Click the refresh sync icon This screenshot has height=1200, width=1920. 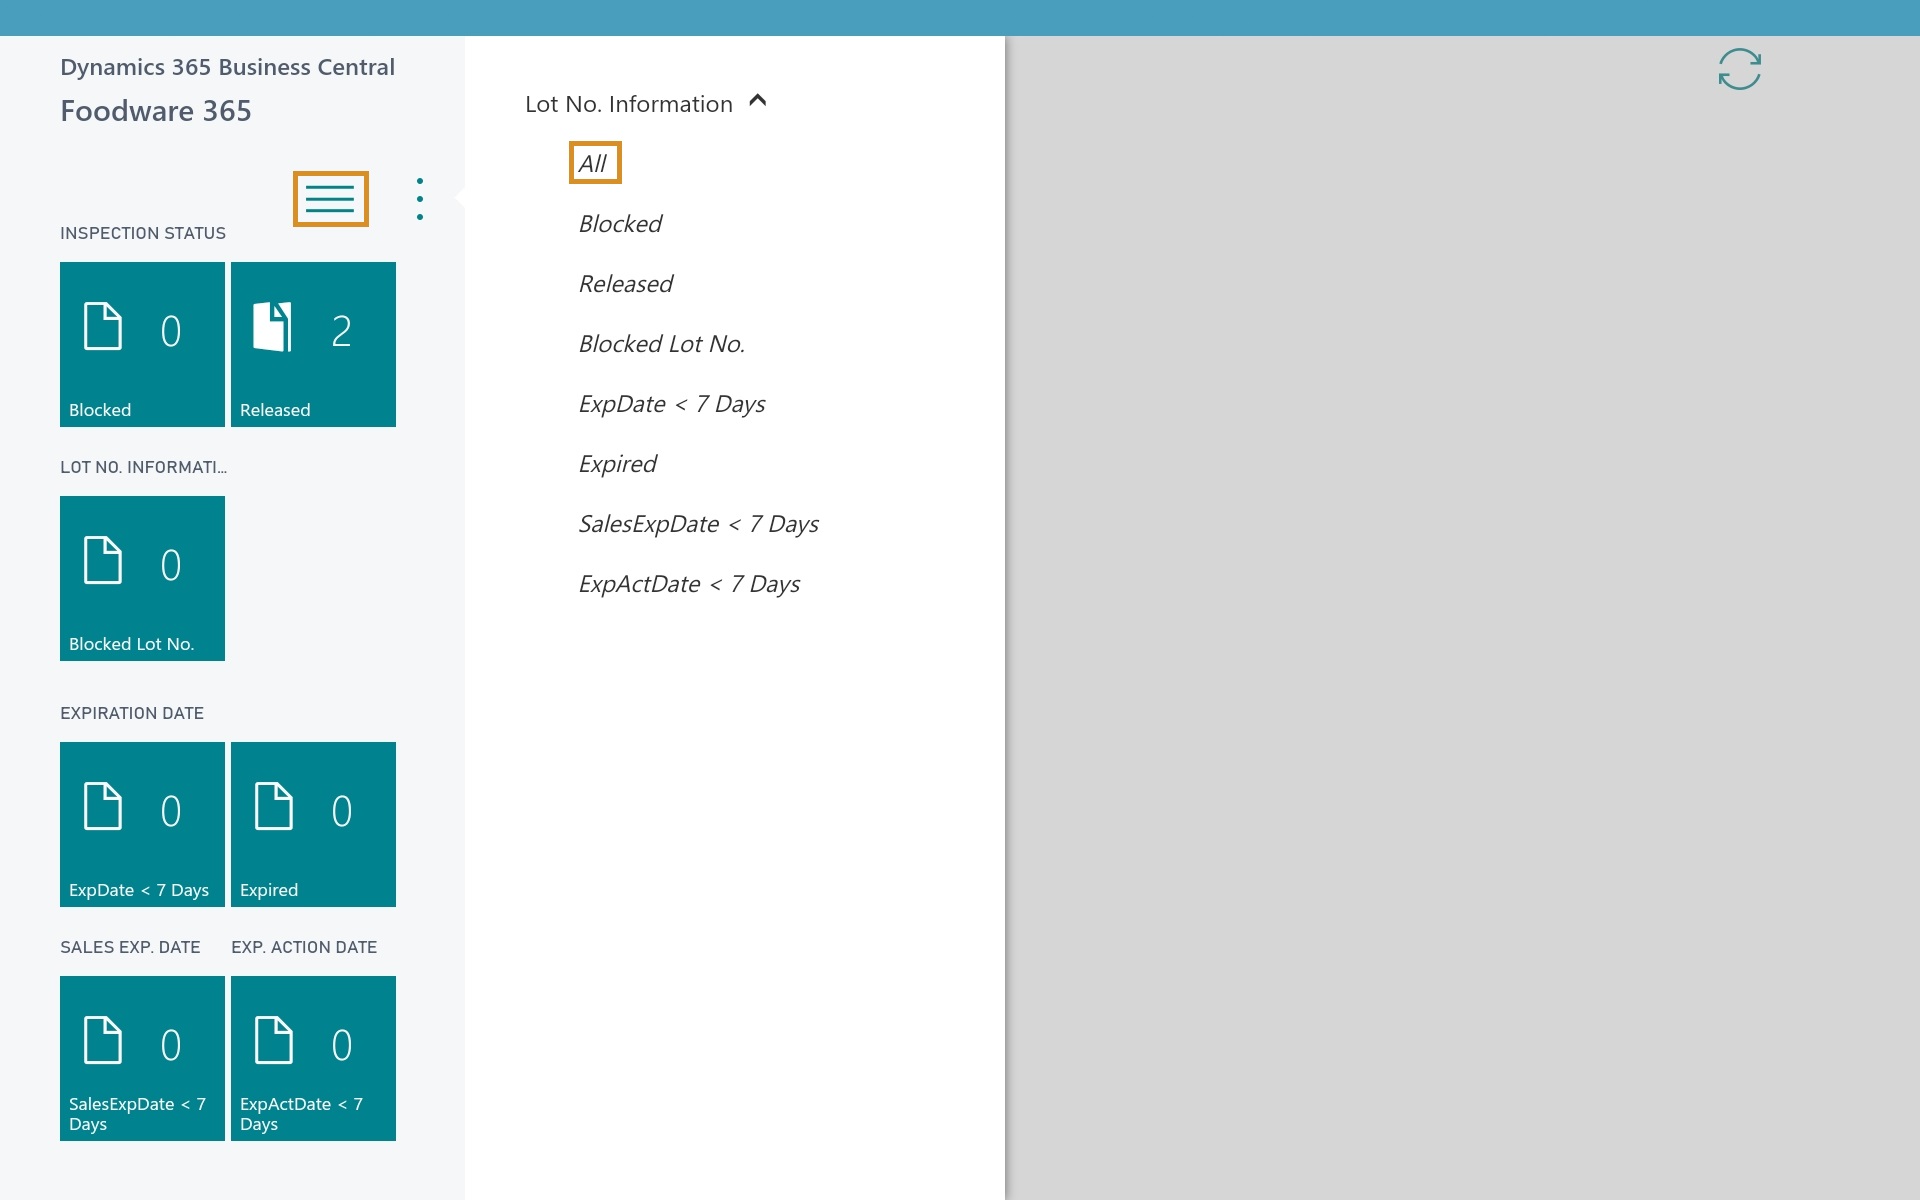click(x=1739, y=69)
